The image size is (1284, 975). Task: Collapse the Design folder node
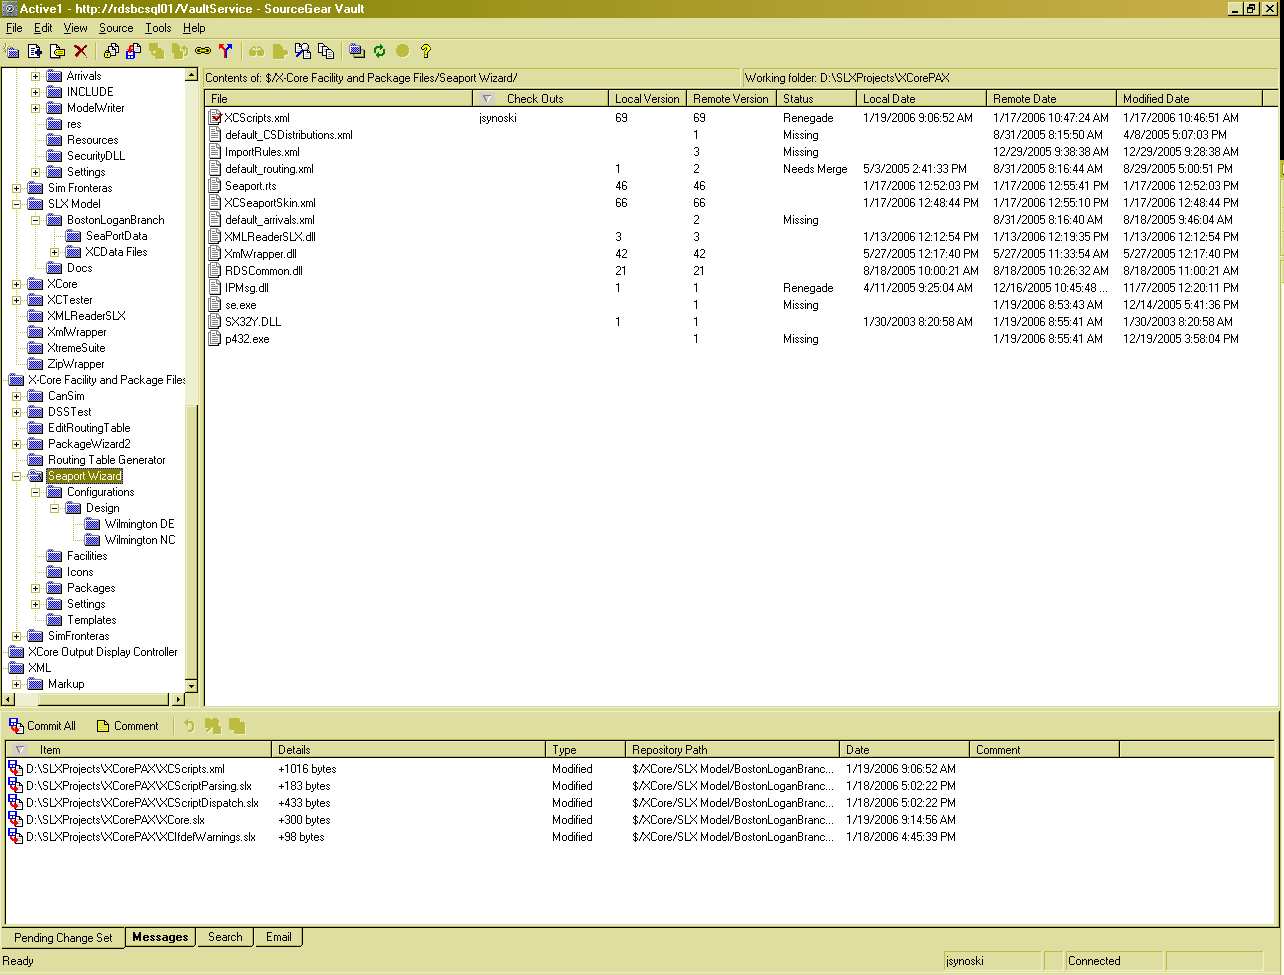click(x=54, y=508)
